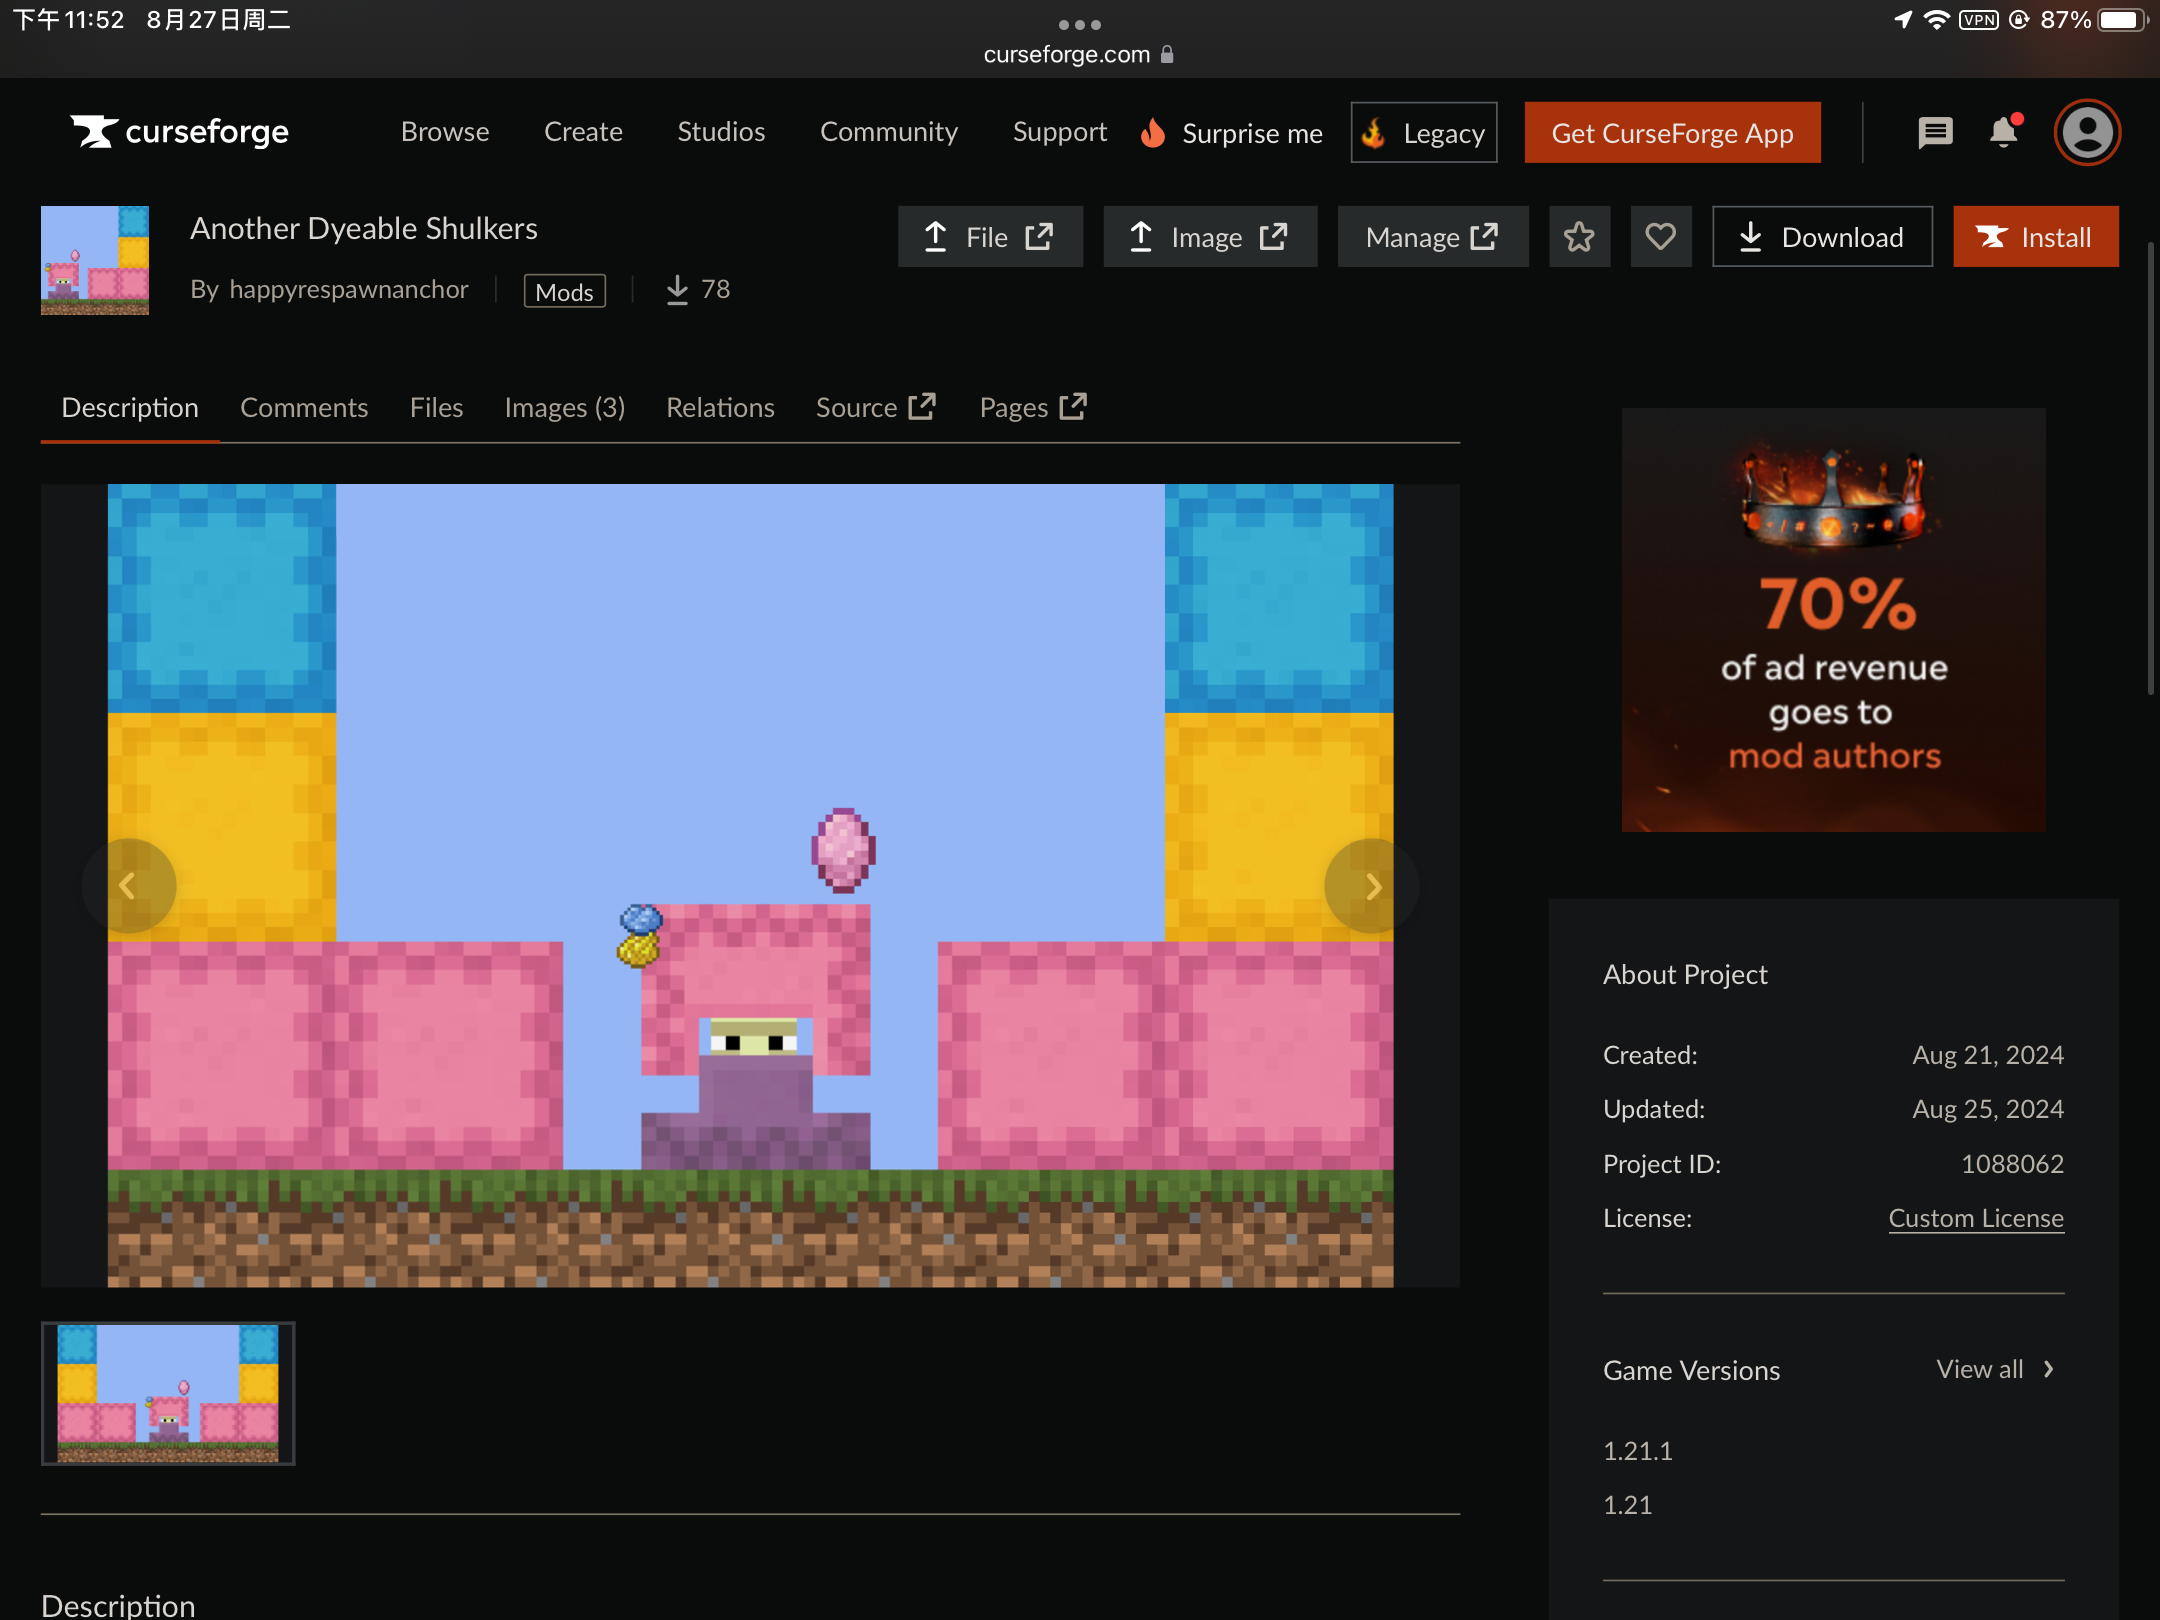The height and width of the screenshot is (1620, 2160).
Task: Switch to the Relations tab
Action: (720, 408)
